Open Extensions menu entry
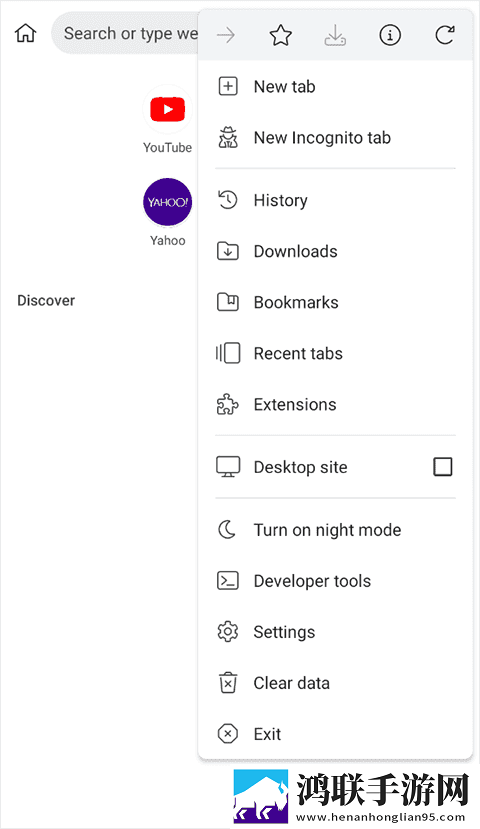This screenshot has height=829, width=480. point(335,404)
